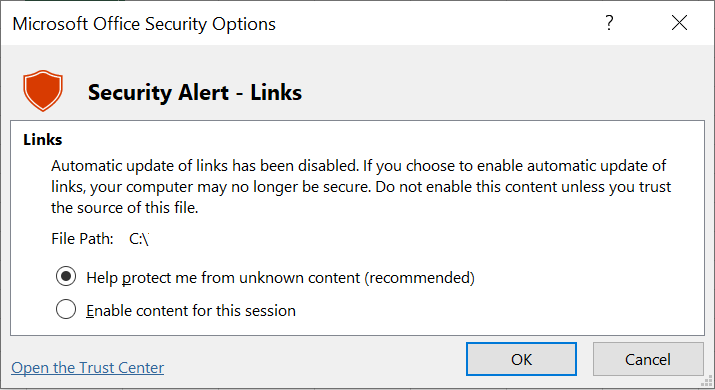715x390 pixels.
Task: Click the 'Do not enable this content' sentence
Action: (523, 187)
